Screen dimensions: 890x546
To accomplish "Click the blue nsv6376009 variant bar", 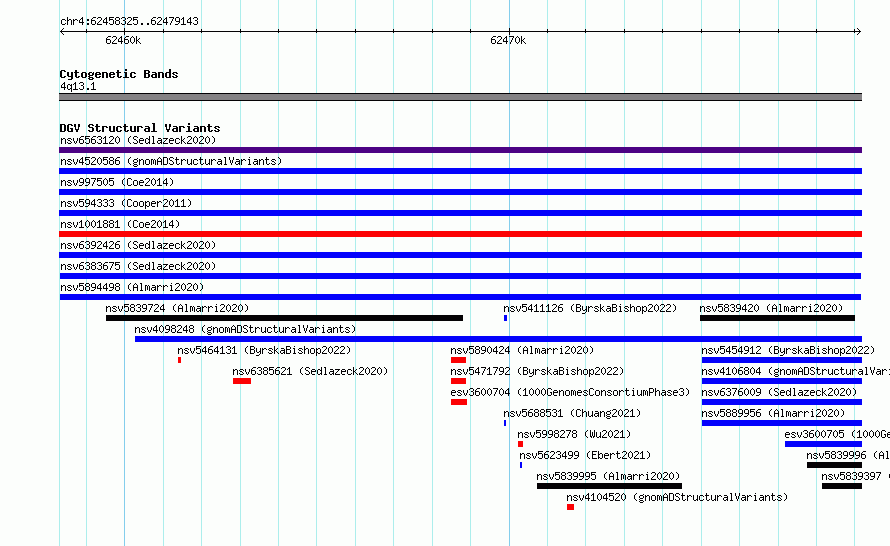I will (x=782, y=402).
